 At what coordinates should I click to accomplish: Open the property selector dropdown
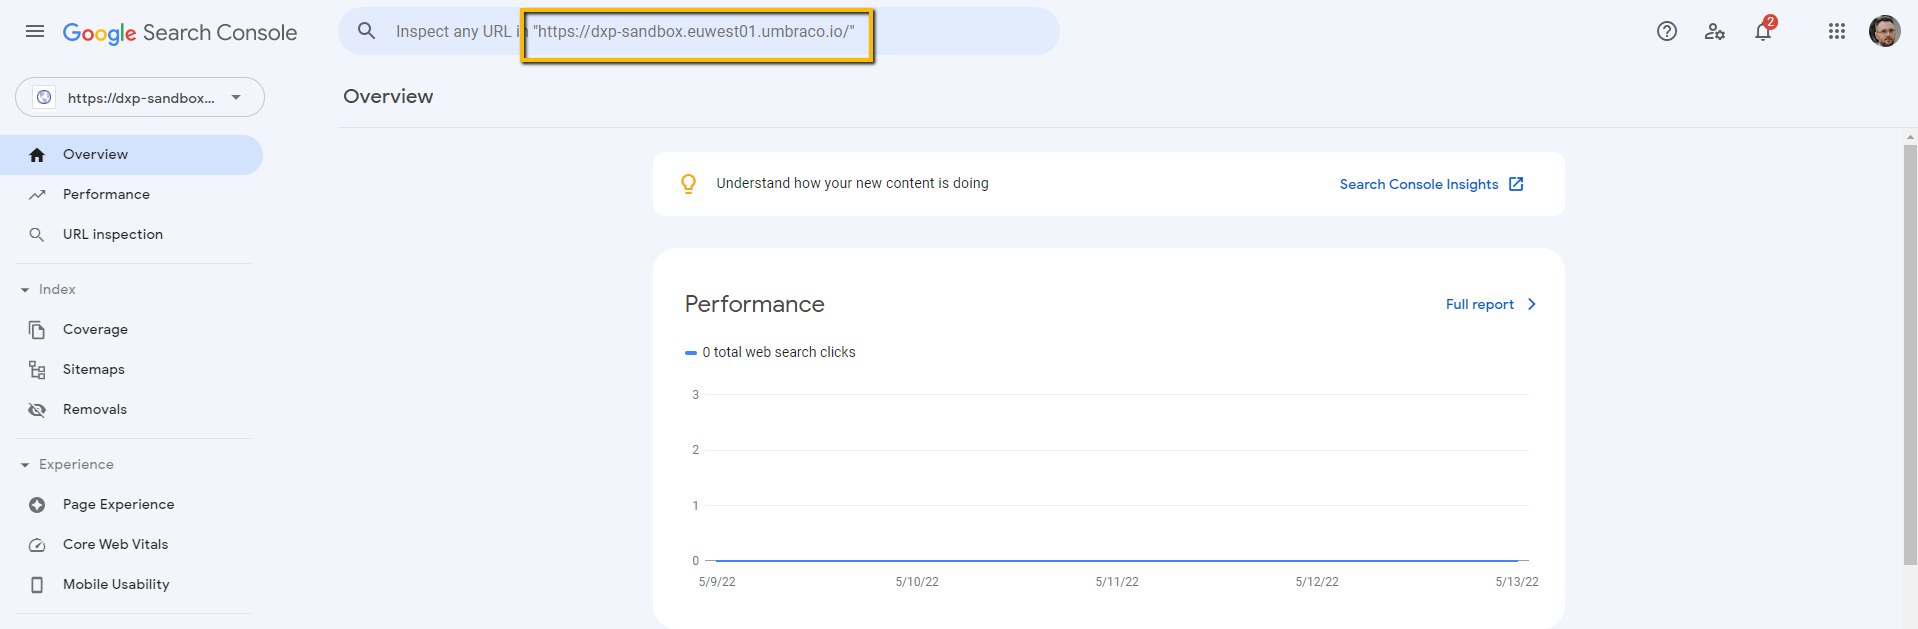pyautogui.click(x=140, y=97)
